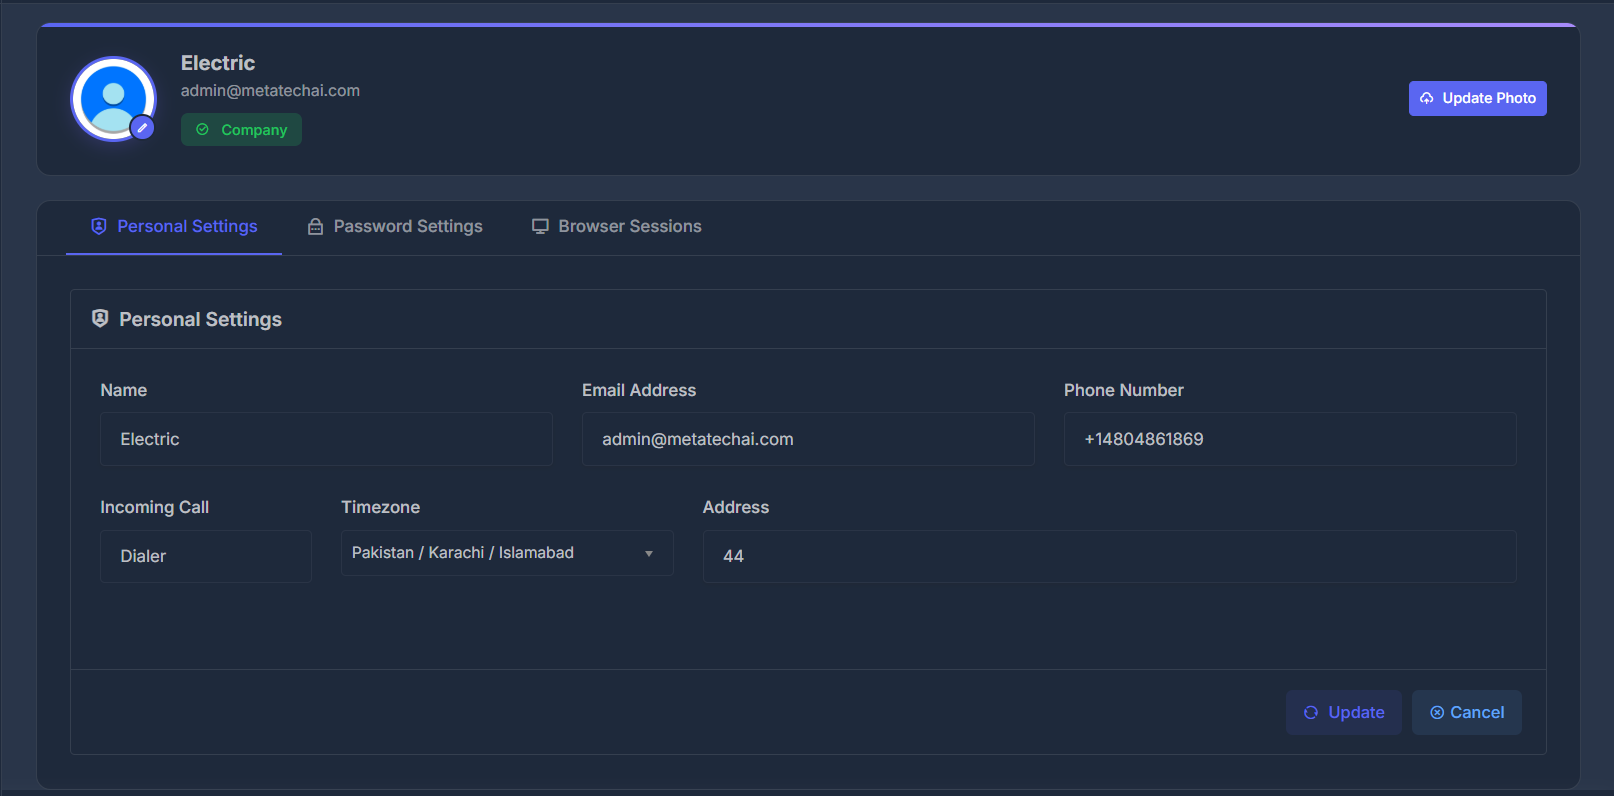Viewport: 1614px width, 796px height.
Task: Click the Company badge
Action: (241, 130)
